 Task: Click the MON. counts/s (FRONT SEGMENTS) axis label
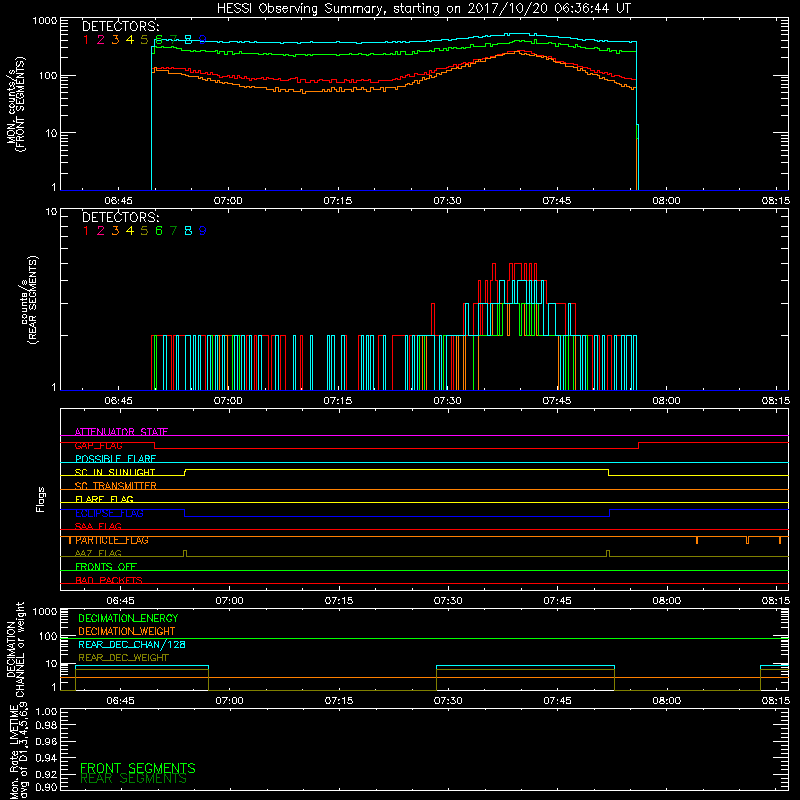tap(16, 104)
